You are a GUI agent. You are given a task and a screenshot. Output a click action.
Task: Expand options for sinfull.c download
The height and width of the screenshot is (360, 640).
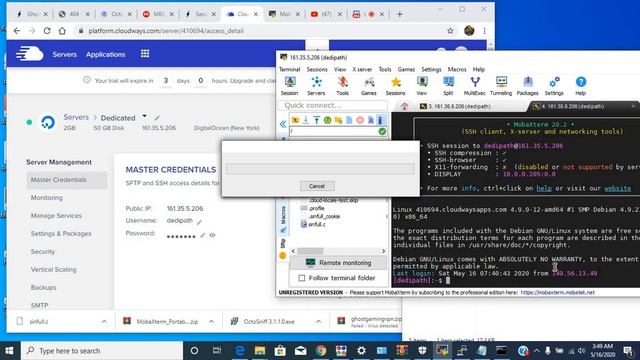(104, 322)
